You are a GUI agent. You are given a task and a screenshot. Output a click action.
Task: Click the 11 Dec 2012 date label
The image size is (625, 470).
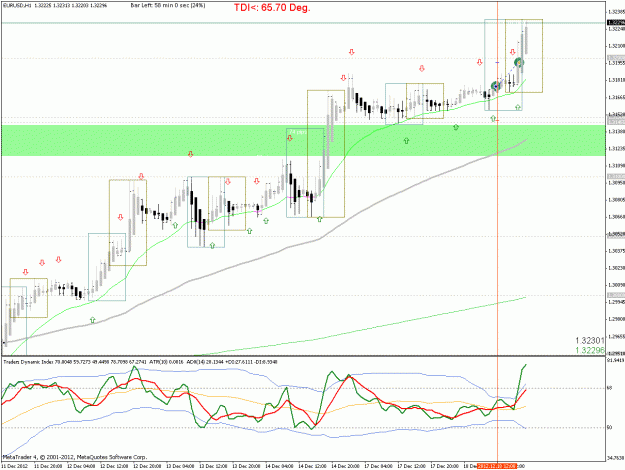tap(15, 466)
